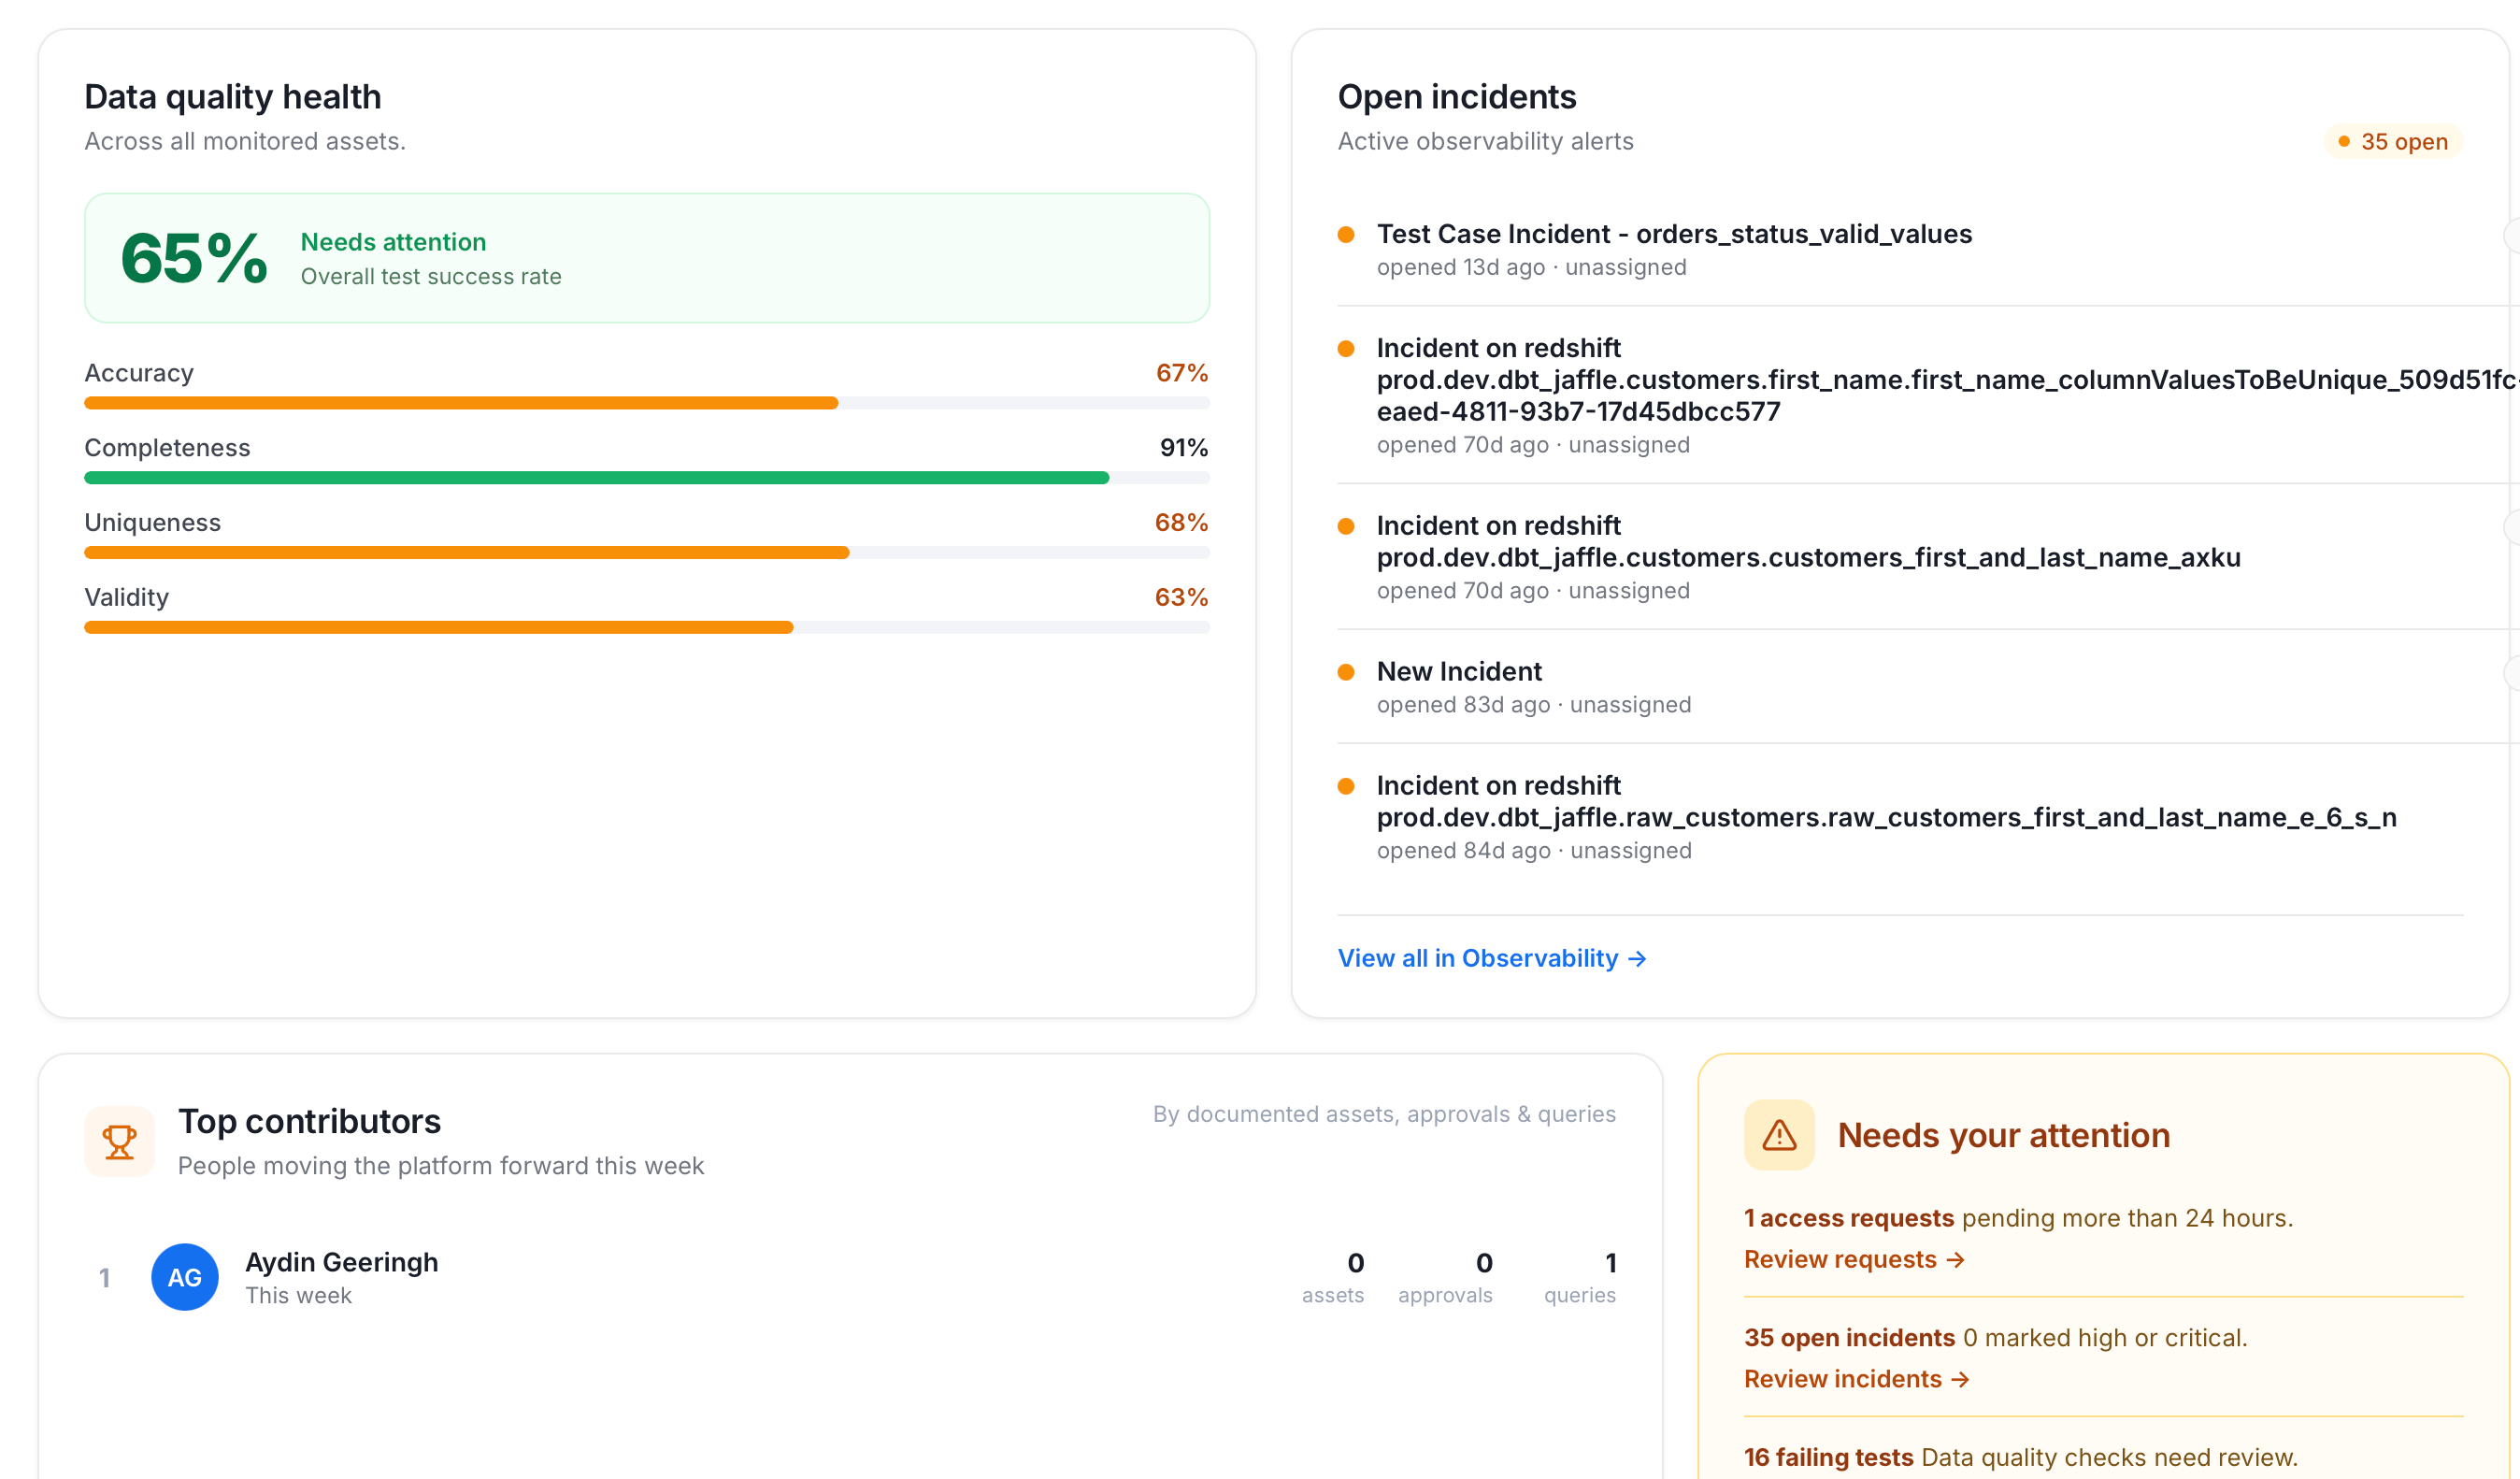Image resolution: width=2520 pixels, height=1479 pixels.
Task: Click the opened 83d ago timestamp
Action: pyautogui.click(x=1463, y=705)
